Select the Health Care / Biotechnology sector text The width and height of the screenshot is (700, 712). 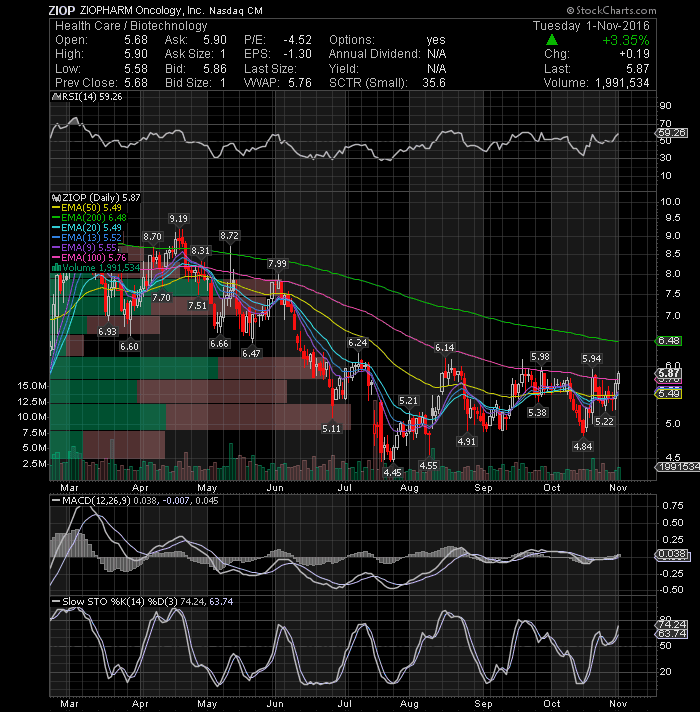[x=131, y=26]
